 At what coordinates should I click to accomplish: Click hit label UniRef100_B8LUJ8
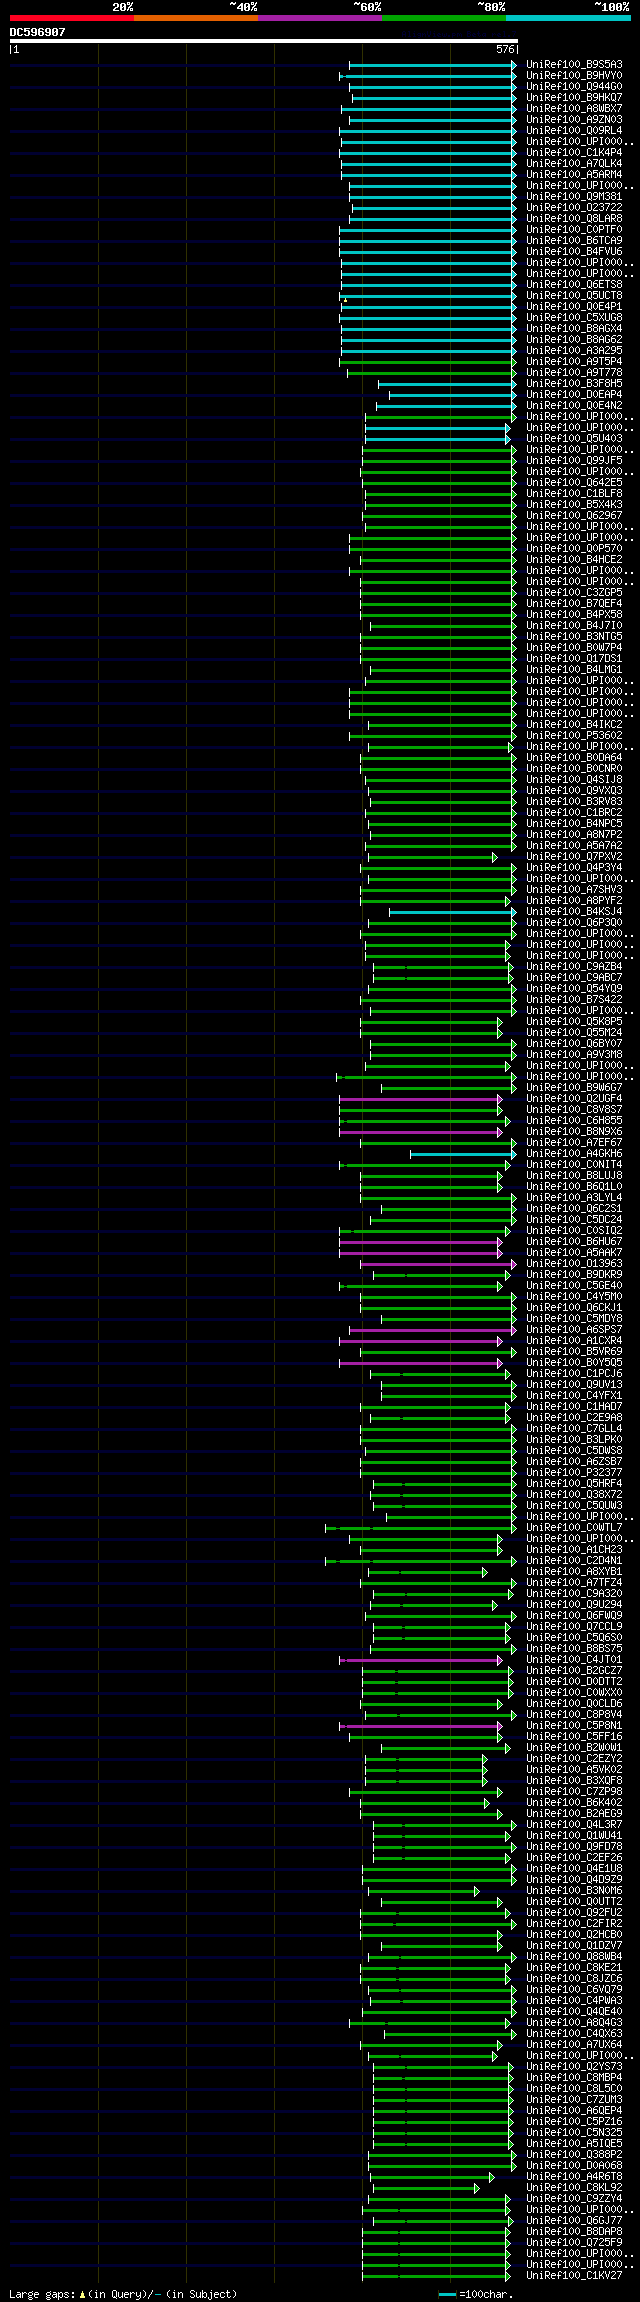coord(574,1176)
